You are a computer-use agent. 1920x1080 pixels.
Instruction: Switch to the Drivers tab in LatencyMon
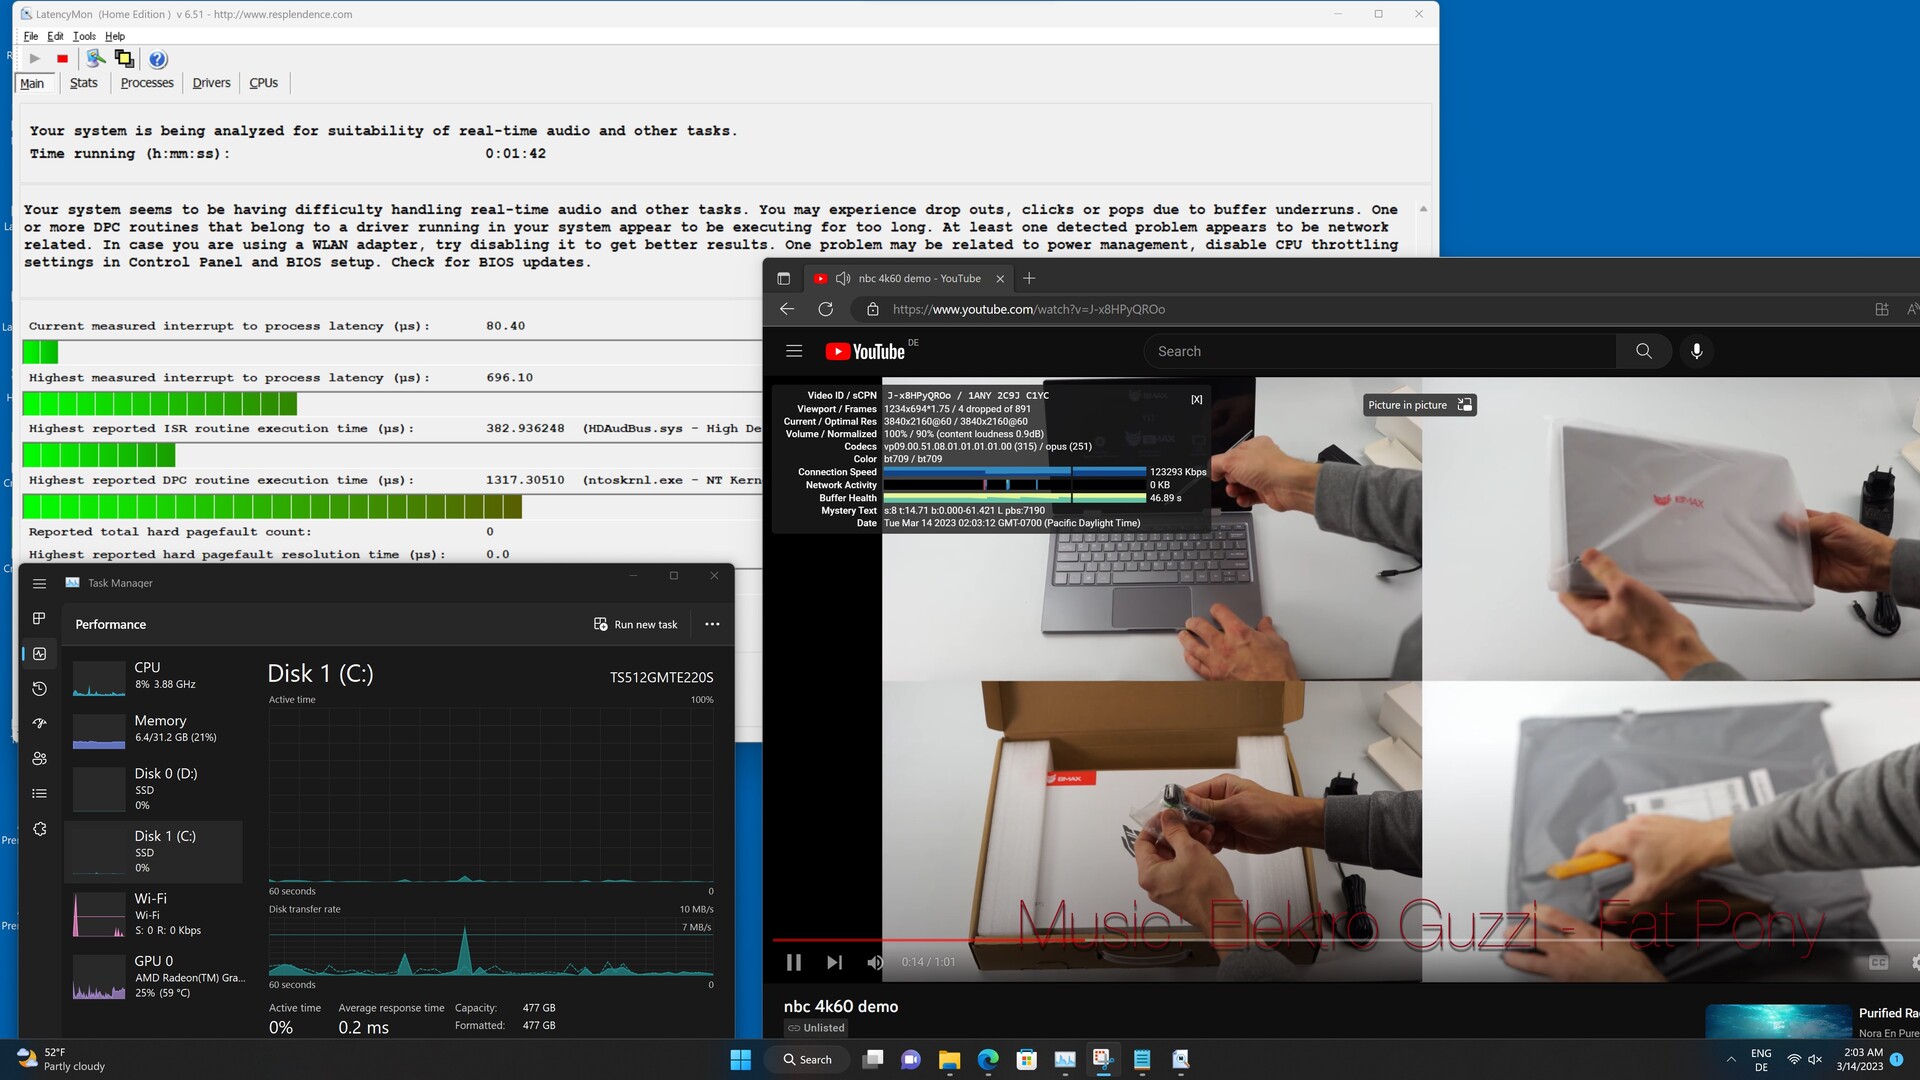click(x=211, y=83)
